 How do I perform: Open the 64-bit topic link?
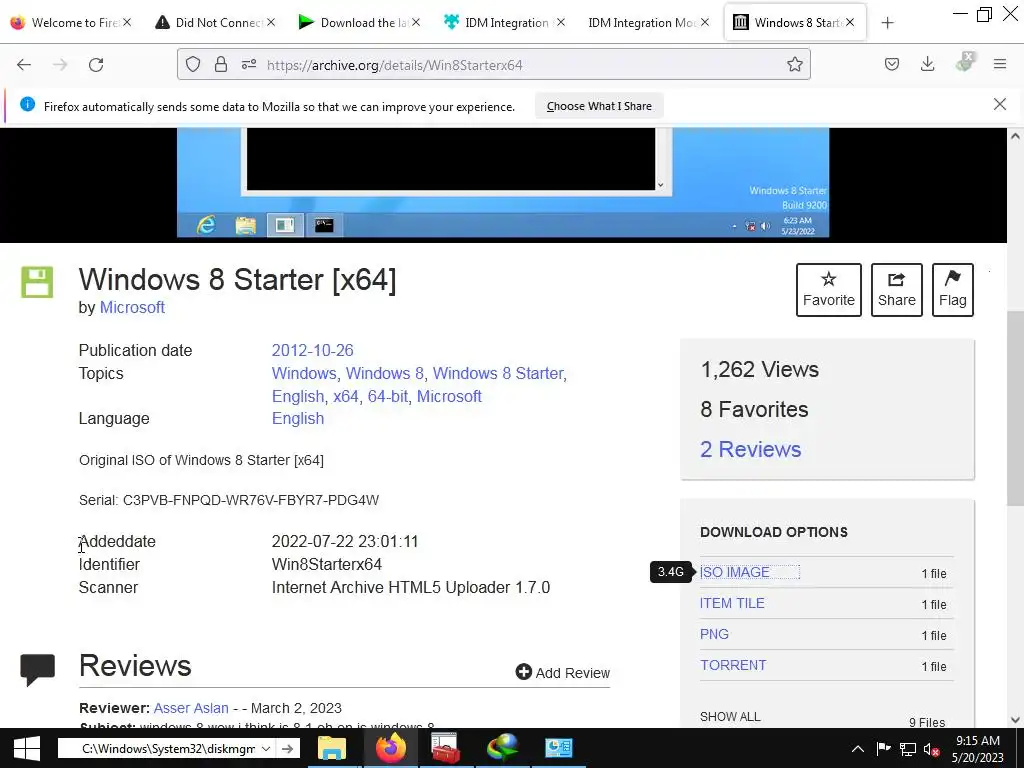point(388,396)
